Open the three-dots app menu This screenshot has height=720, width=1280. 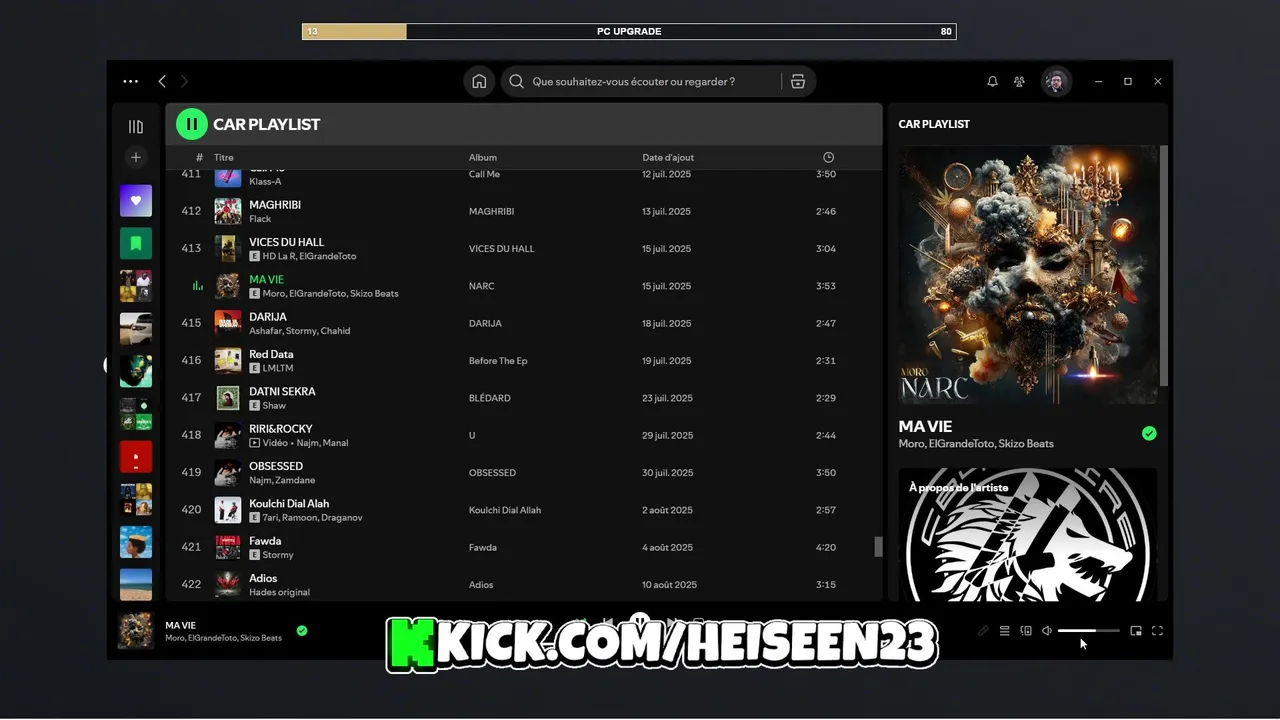131,81
